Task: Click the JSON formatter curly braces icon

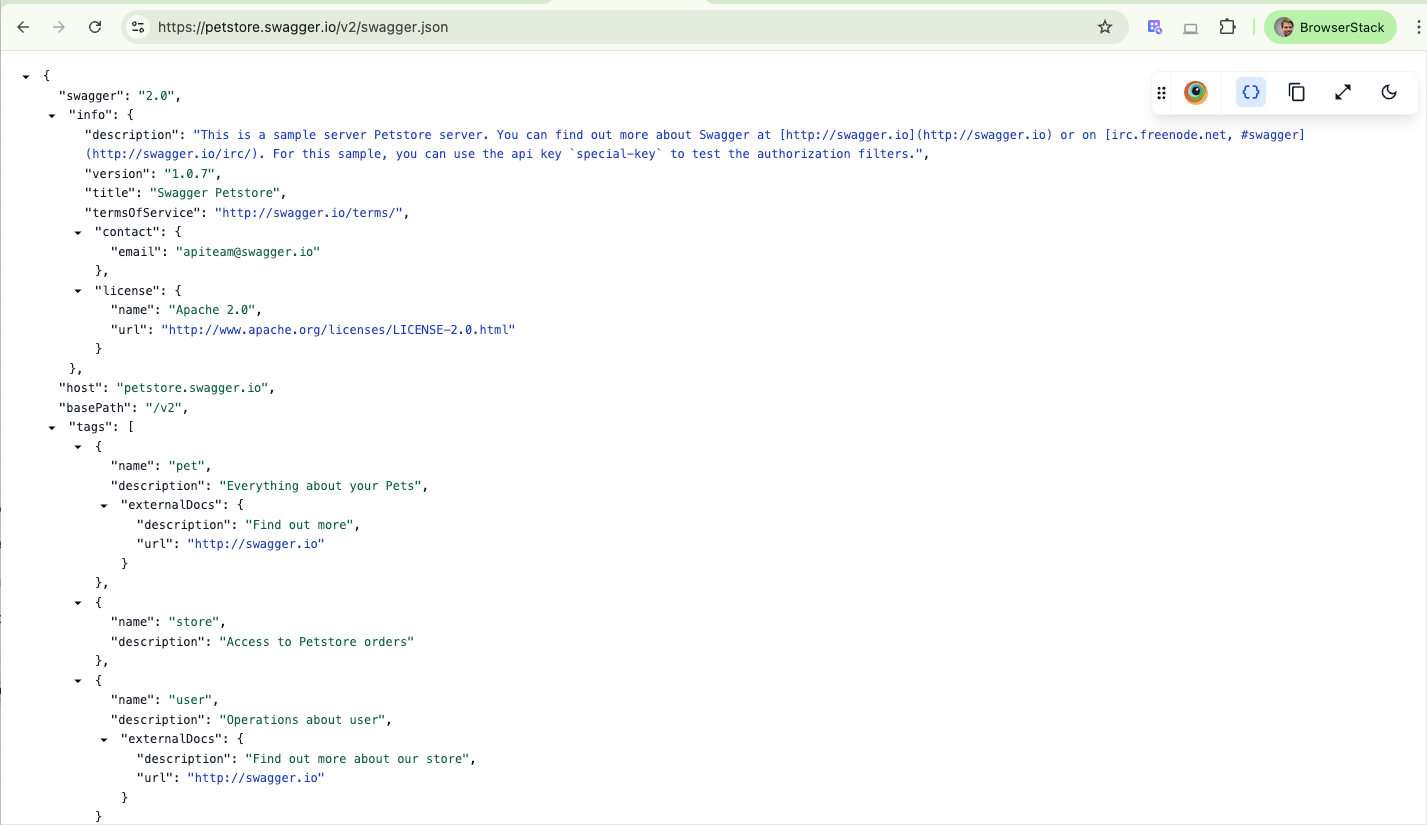Action: (x=1250, y=91)
